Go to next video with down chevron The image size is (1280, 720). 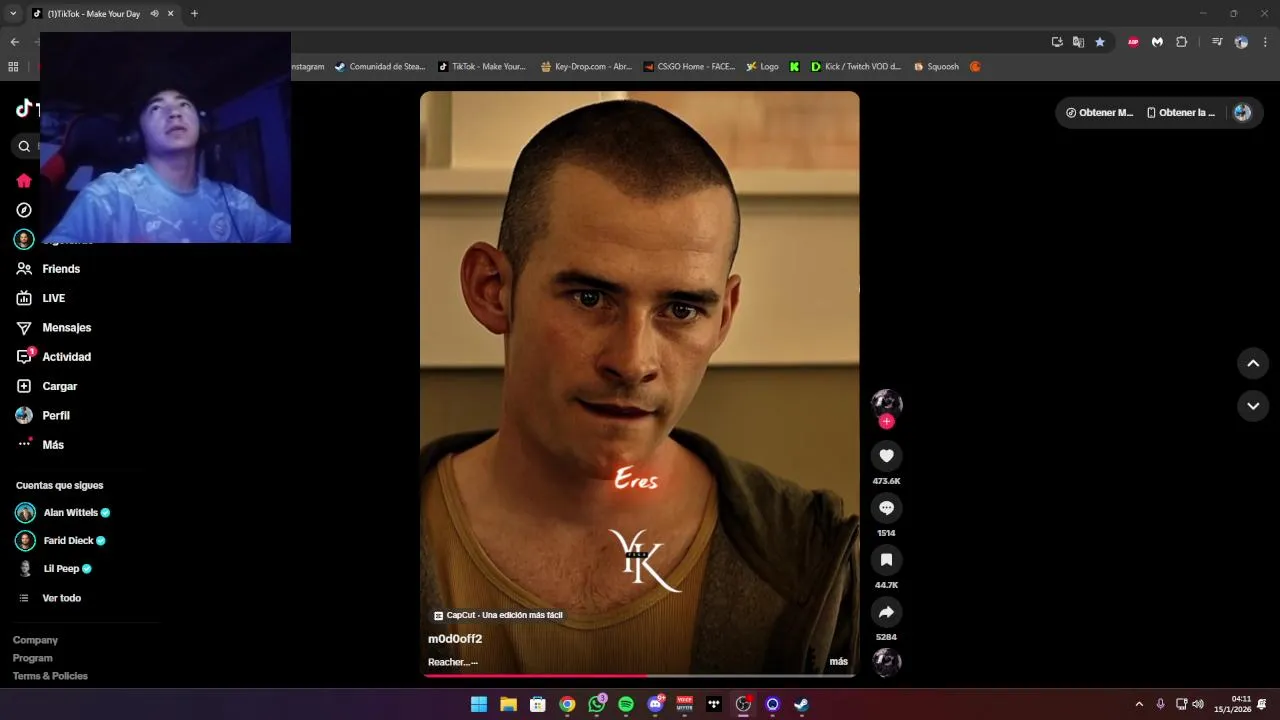point(1253,406)
